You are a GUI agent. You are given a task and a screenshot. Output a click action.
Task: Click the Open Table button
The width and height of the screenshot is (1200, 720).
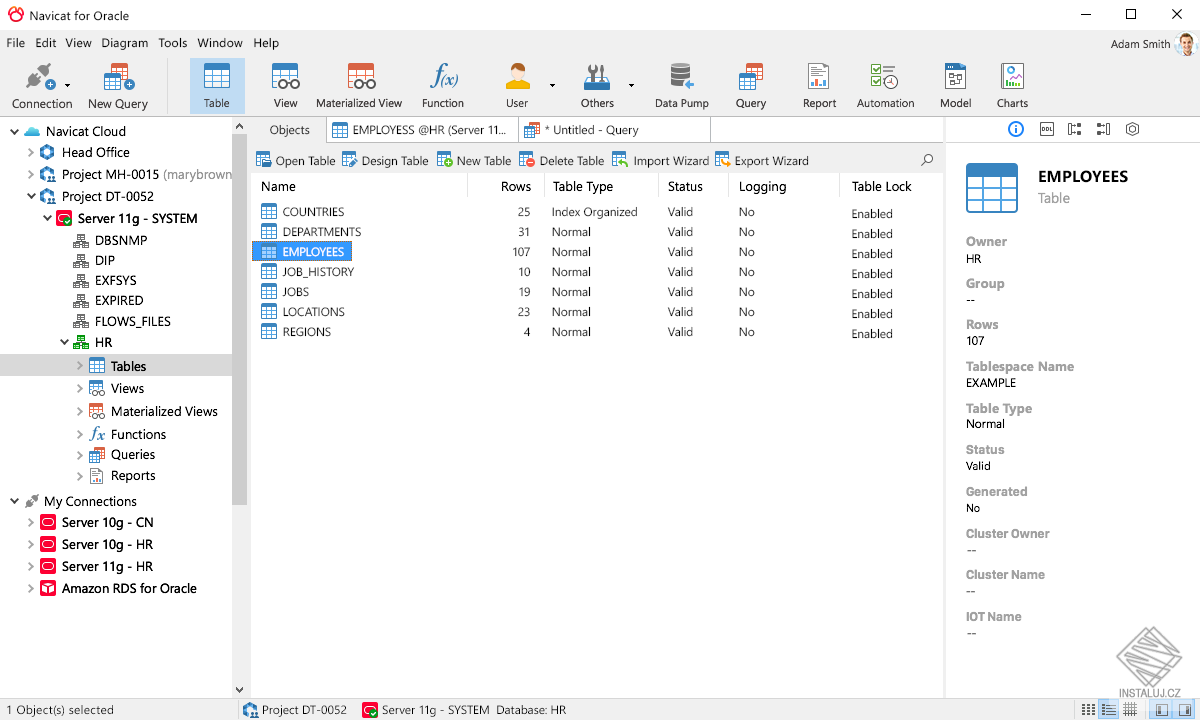pos(296,160)
